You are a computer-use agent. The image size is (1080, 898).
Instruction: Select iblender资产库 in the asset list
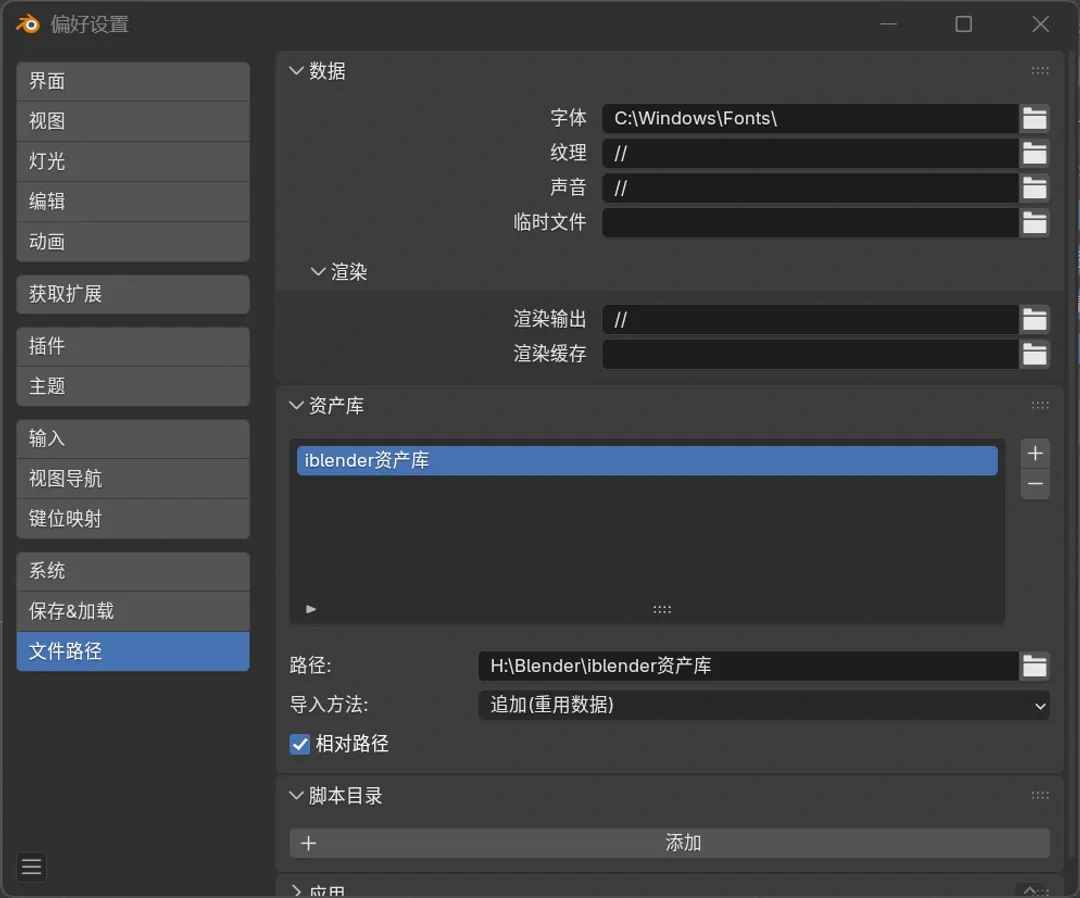click(646, 461)
